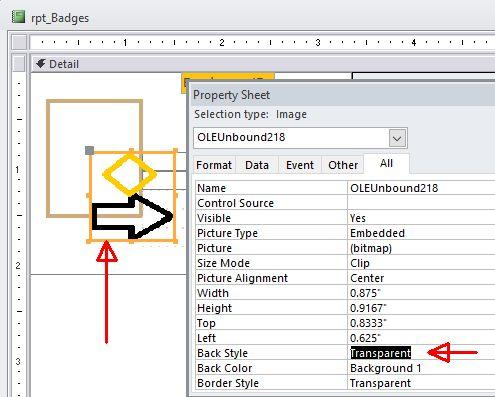Screen dimensions: 495x397
Task: Select the yellow diamond image control
Action: point(129,174)
